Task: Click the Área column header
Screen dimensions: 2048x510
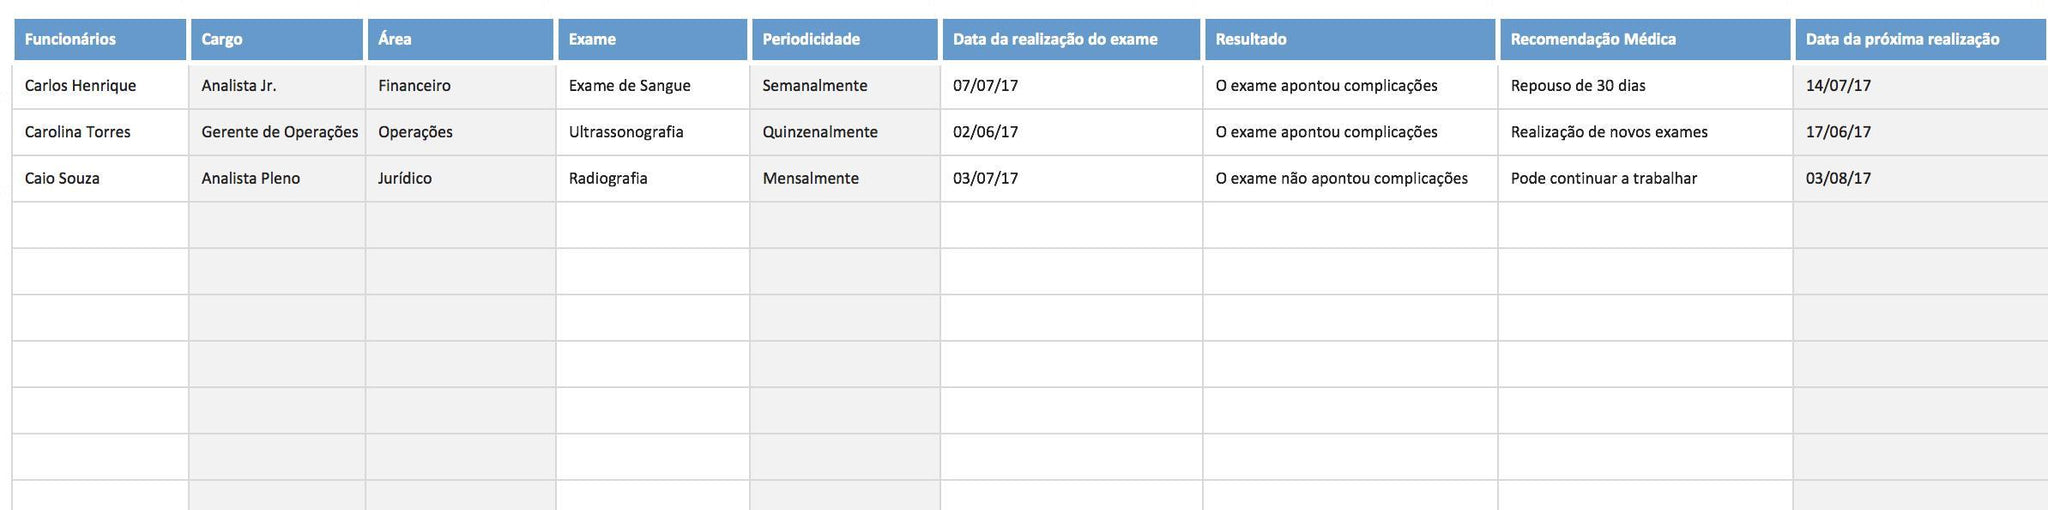Action: 460,40
